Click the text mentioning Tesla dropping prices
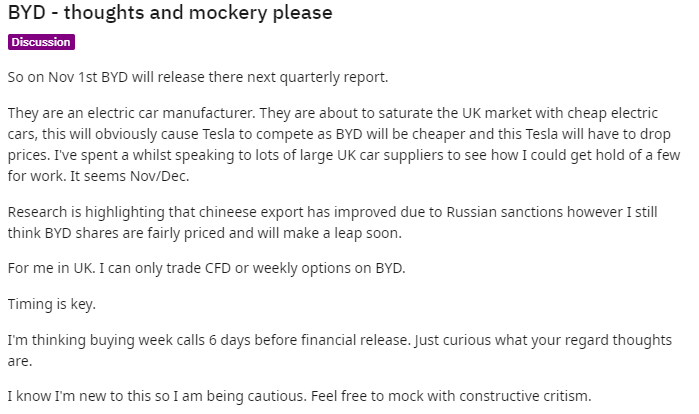Viewport: 699px width, 414px height. tap(560, 128)
